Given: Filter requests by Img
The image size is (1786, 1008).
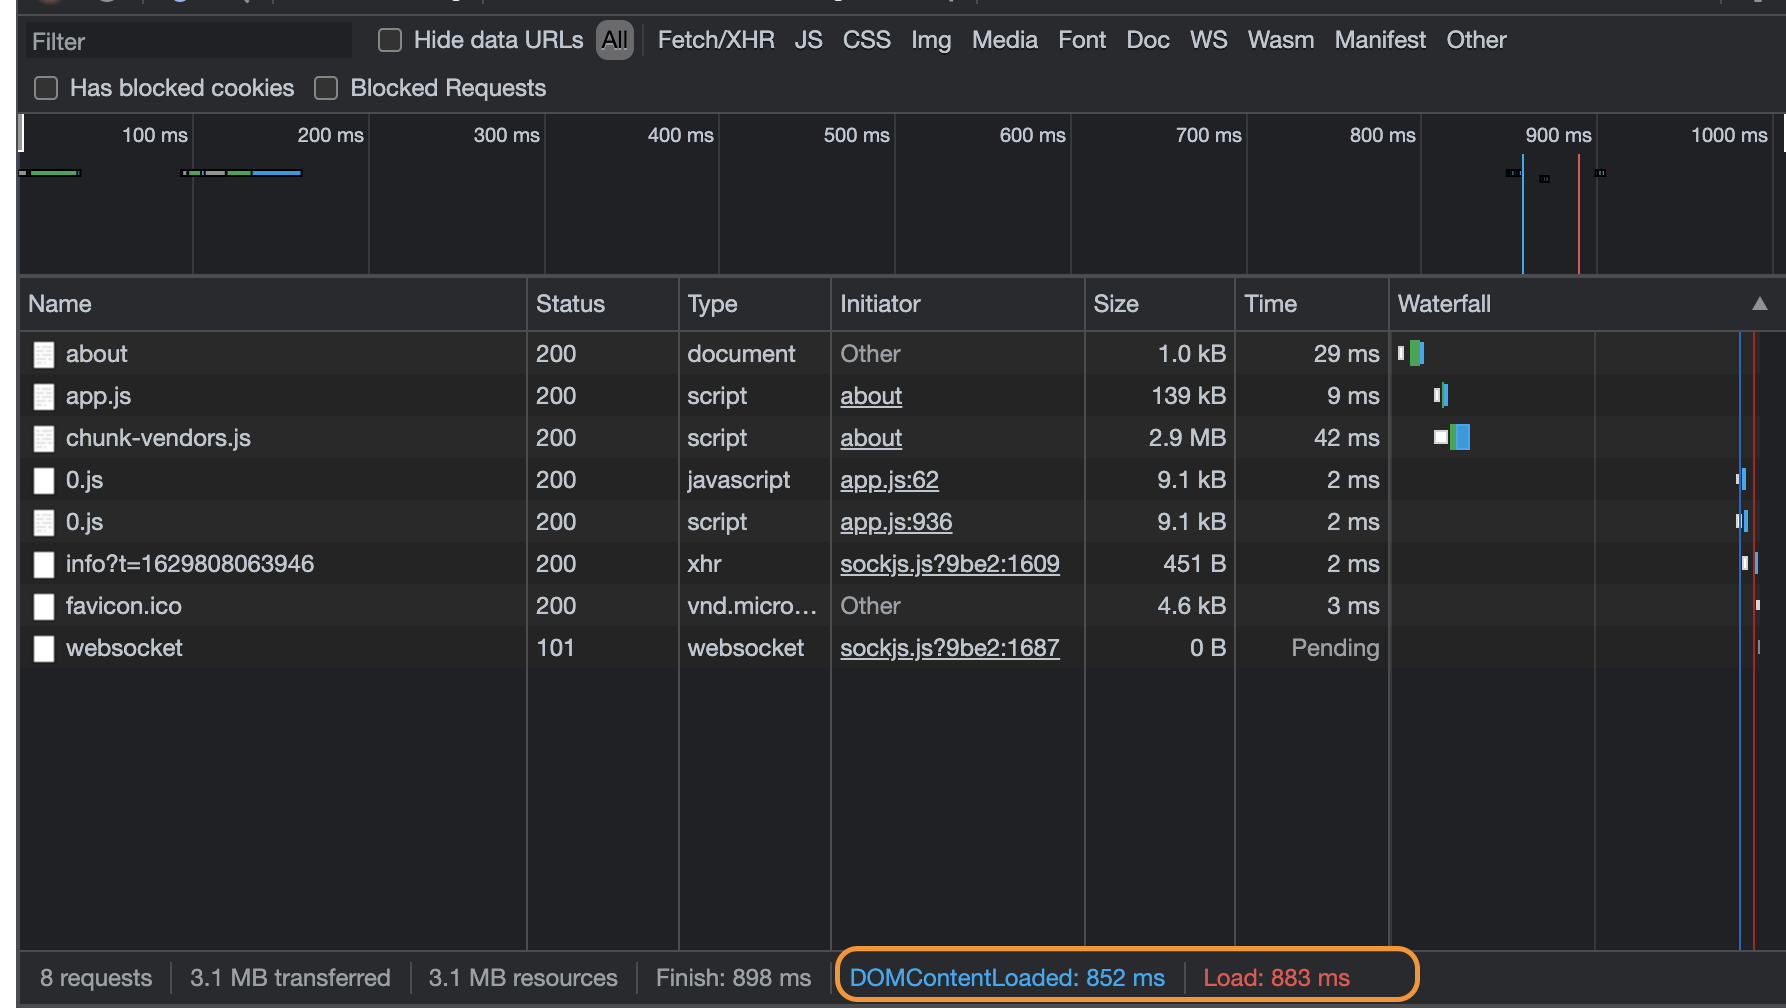Looking at the screenshot, I should coord(931,40).
